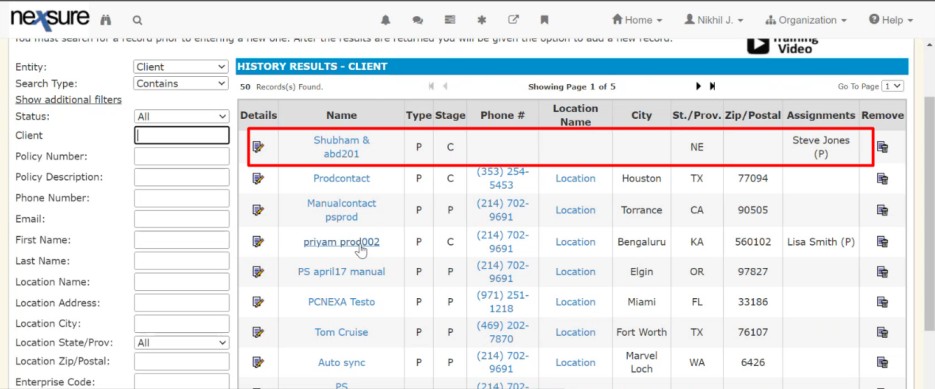Focus the Phone Number field
This screenshot has height=389, width=935.
181,198
